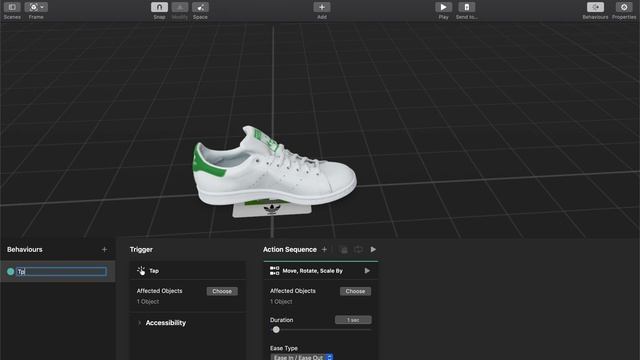Toggle the action sequence loop icon
640x360 pixels.
coord(358,249)
